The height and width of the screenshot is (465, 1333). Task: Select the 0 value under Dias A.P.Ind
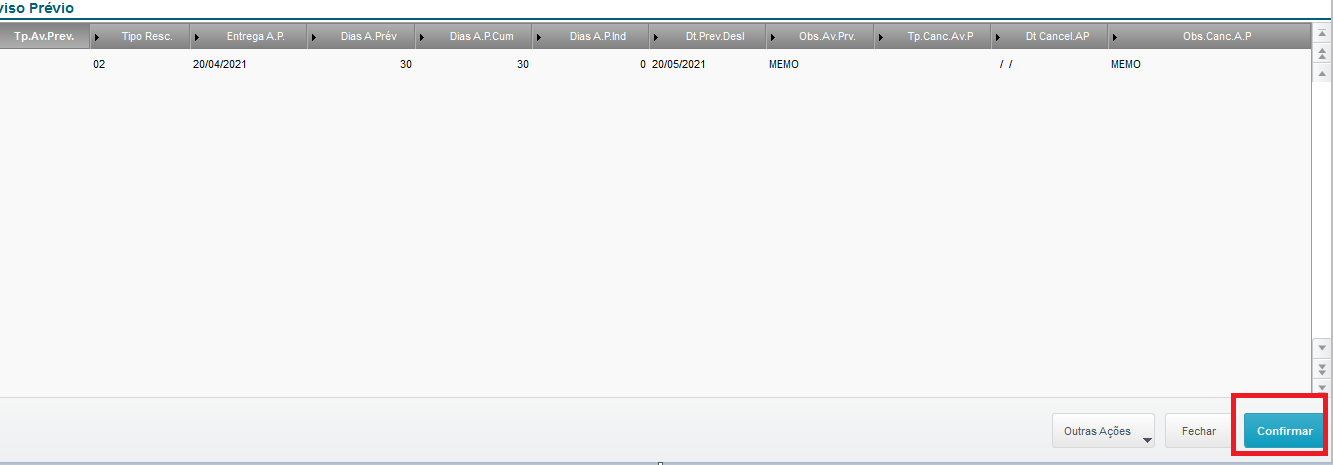[x=591, y=64]
